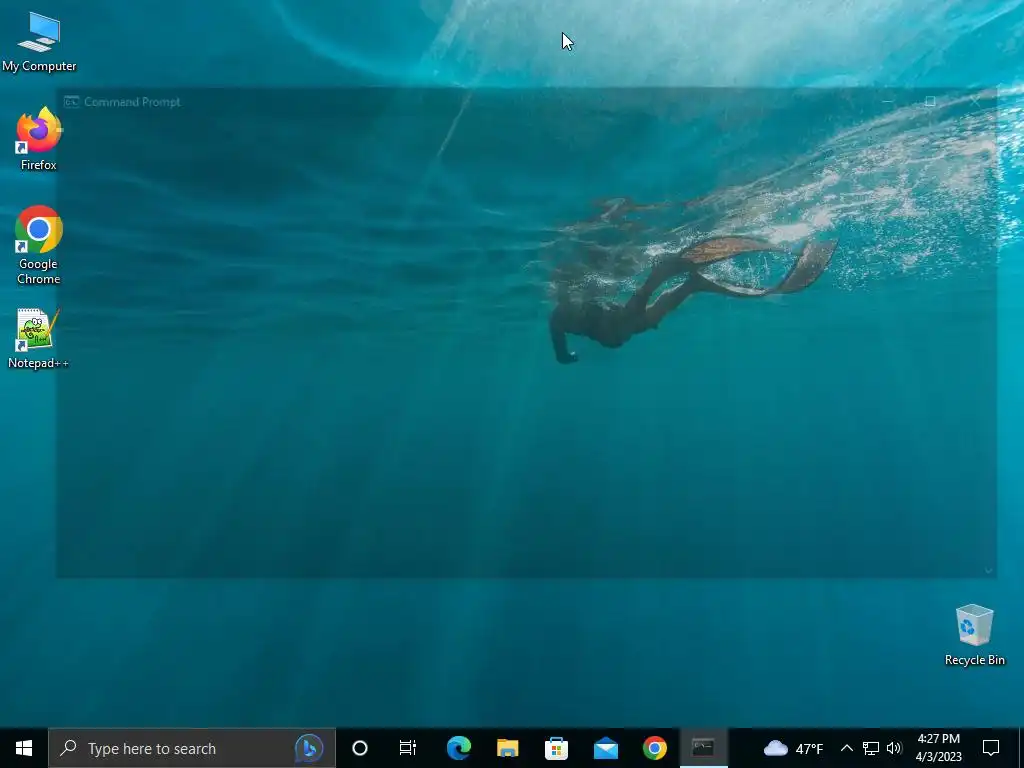Focus the taskbar search box
This screenshot has height=768, width=1024.
coord(192,748)
